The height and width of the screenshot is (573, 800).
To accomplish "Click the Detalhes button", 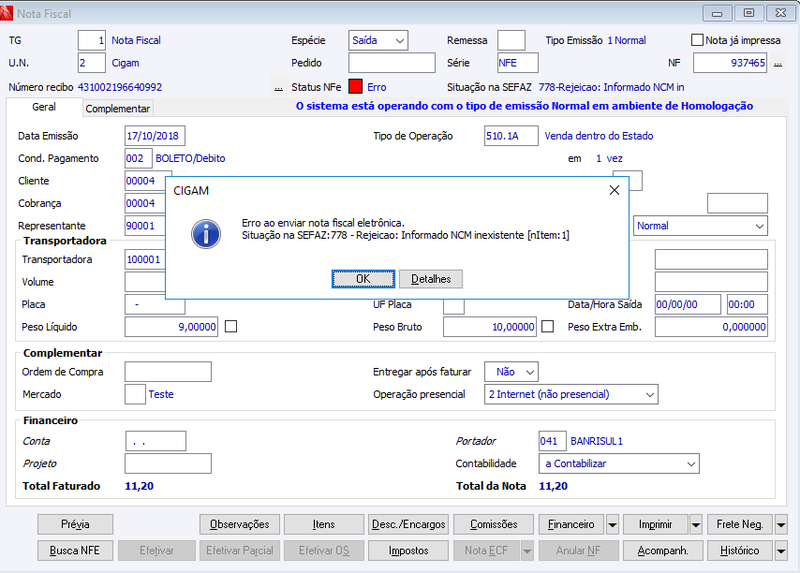I will [x=431, y=279].
